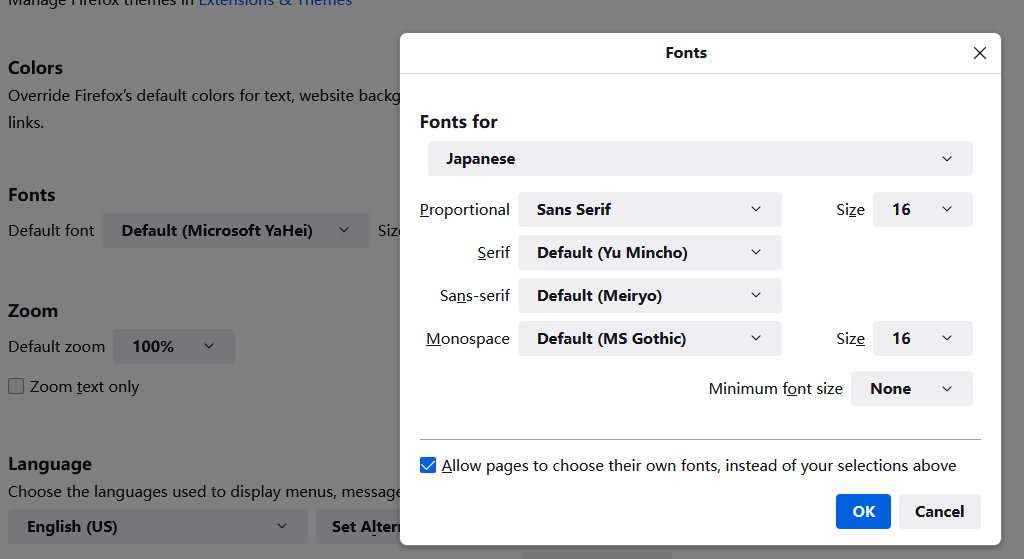Close the Fonts dialog with X
The width and height of the screenshot is (1024, 559).
click(980, 53)
